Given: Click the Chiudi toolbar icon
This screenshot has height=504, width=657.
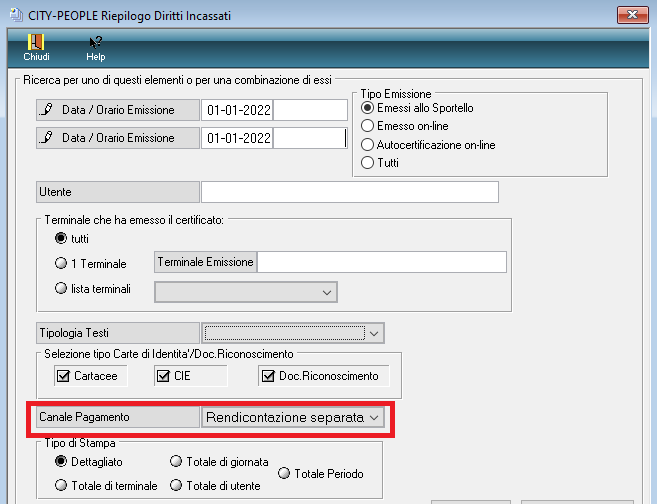Looking at the screenshot, I should 36,47.
